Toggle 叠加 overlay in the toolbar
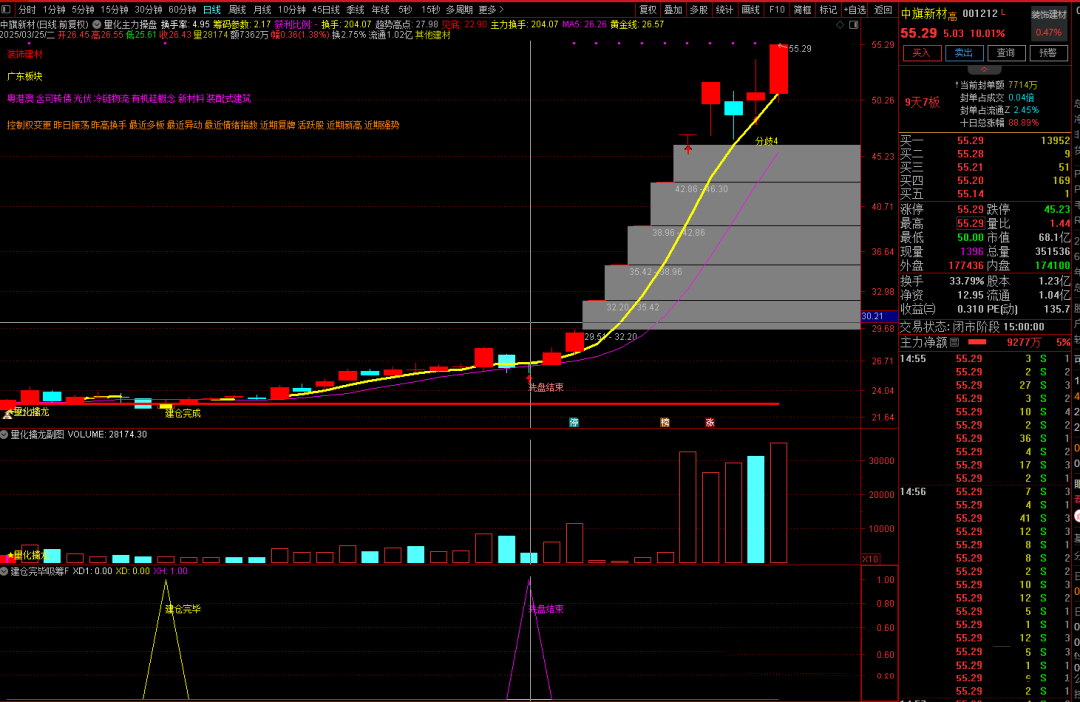 point(673,9)
